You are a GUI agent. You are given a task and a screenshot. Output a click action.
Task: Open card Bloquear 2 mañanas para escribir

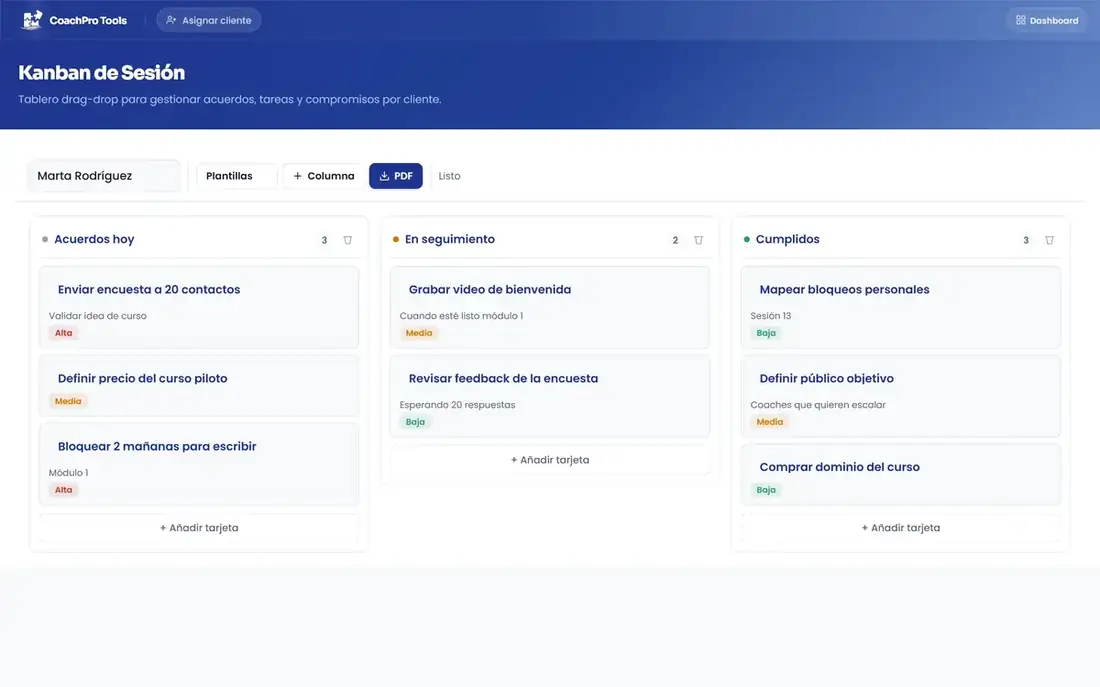pos(199,464)
